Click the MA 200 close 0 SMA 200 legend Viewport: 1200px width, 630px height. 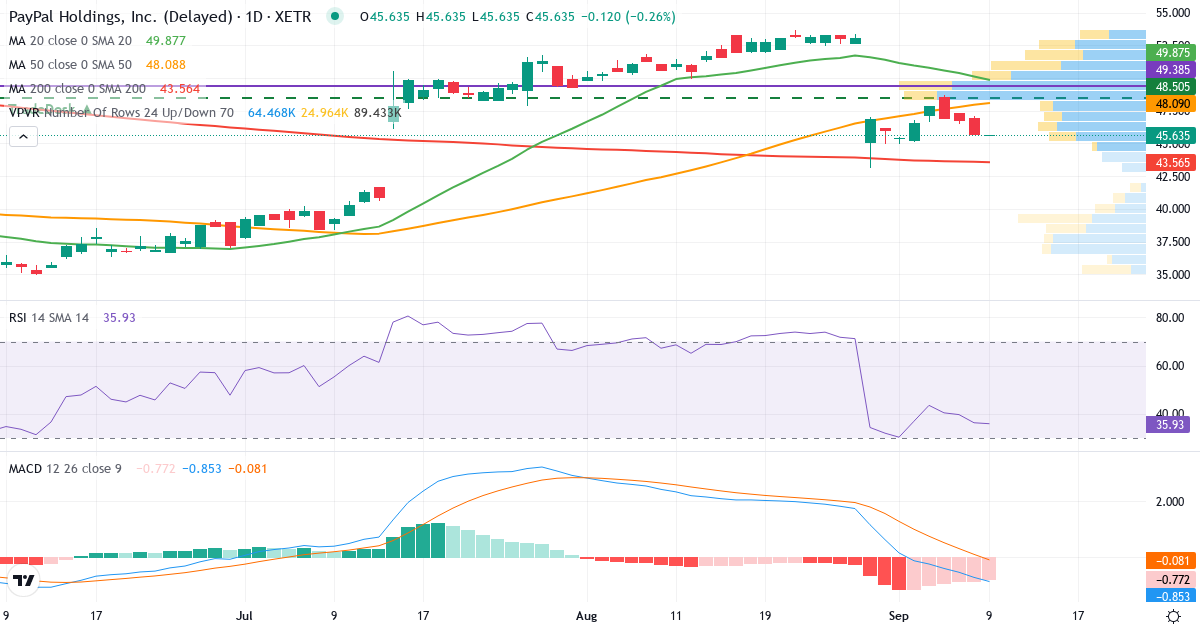tap(77, 89)
